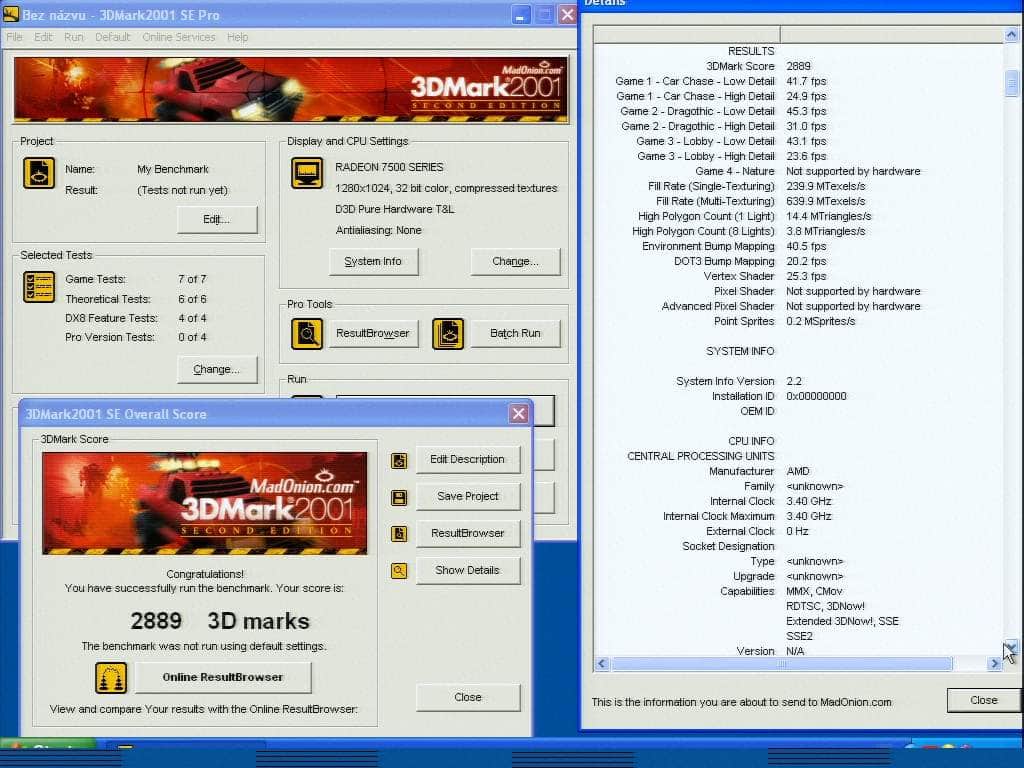Click Close in the Overall Score dialog
Screen dimensions: 1024x768
coord(468,697)
